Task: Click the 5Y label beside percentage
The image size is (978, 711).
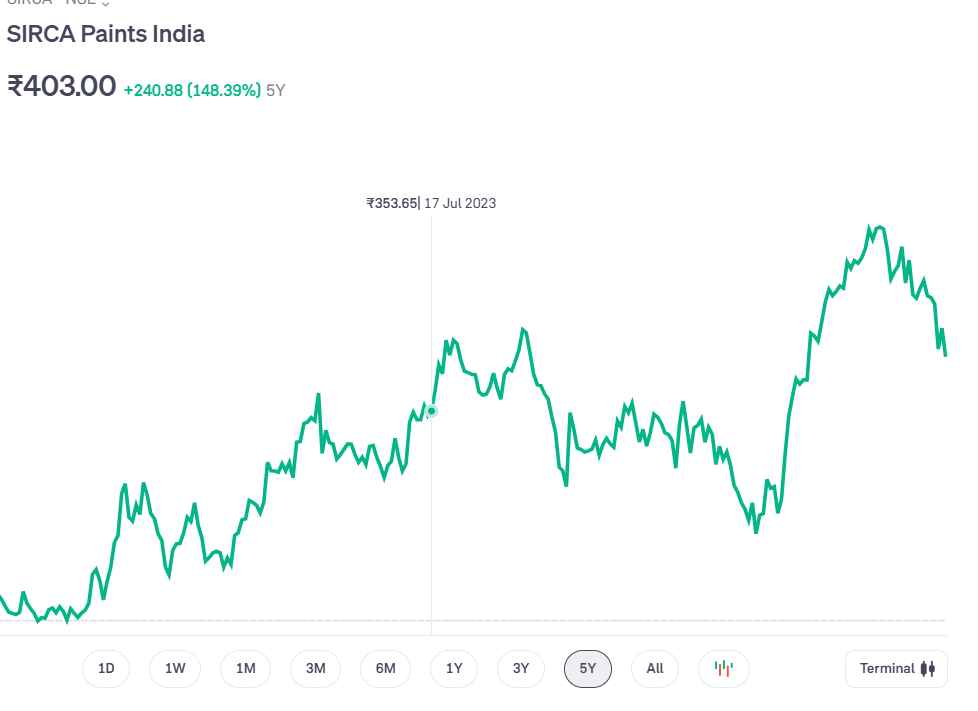Action: point(275,90)
